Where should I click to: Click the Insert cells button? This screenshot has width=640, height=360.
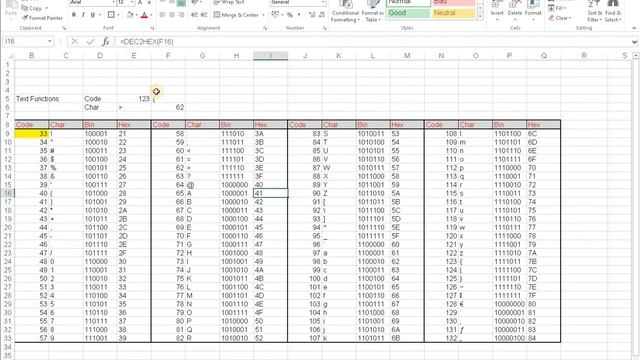pyautogui.click(x=497, y=11)
